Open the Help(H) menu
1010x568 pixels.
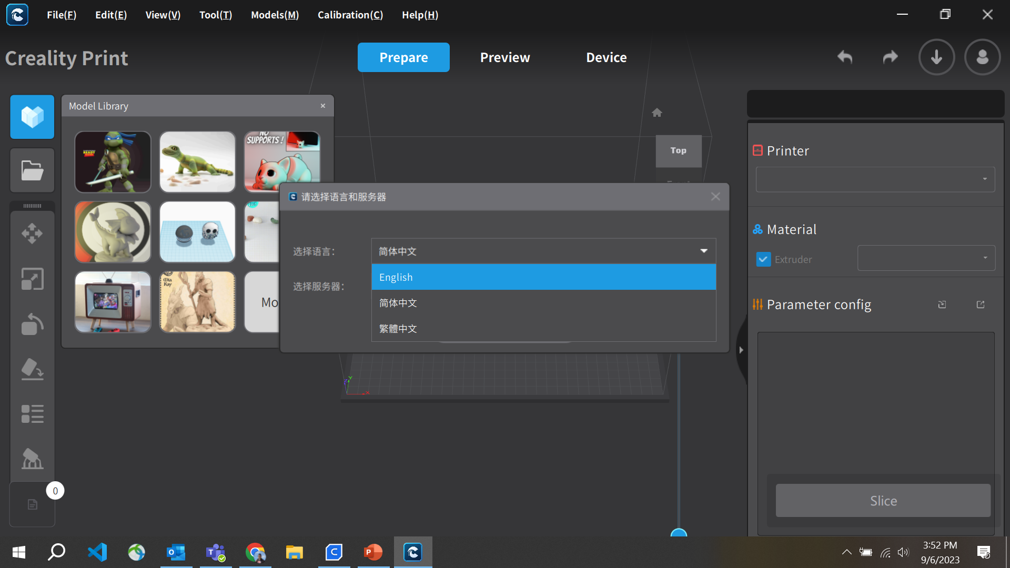[x=419, y=14]
